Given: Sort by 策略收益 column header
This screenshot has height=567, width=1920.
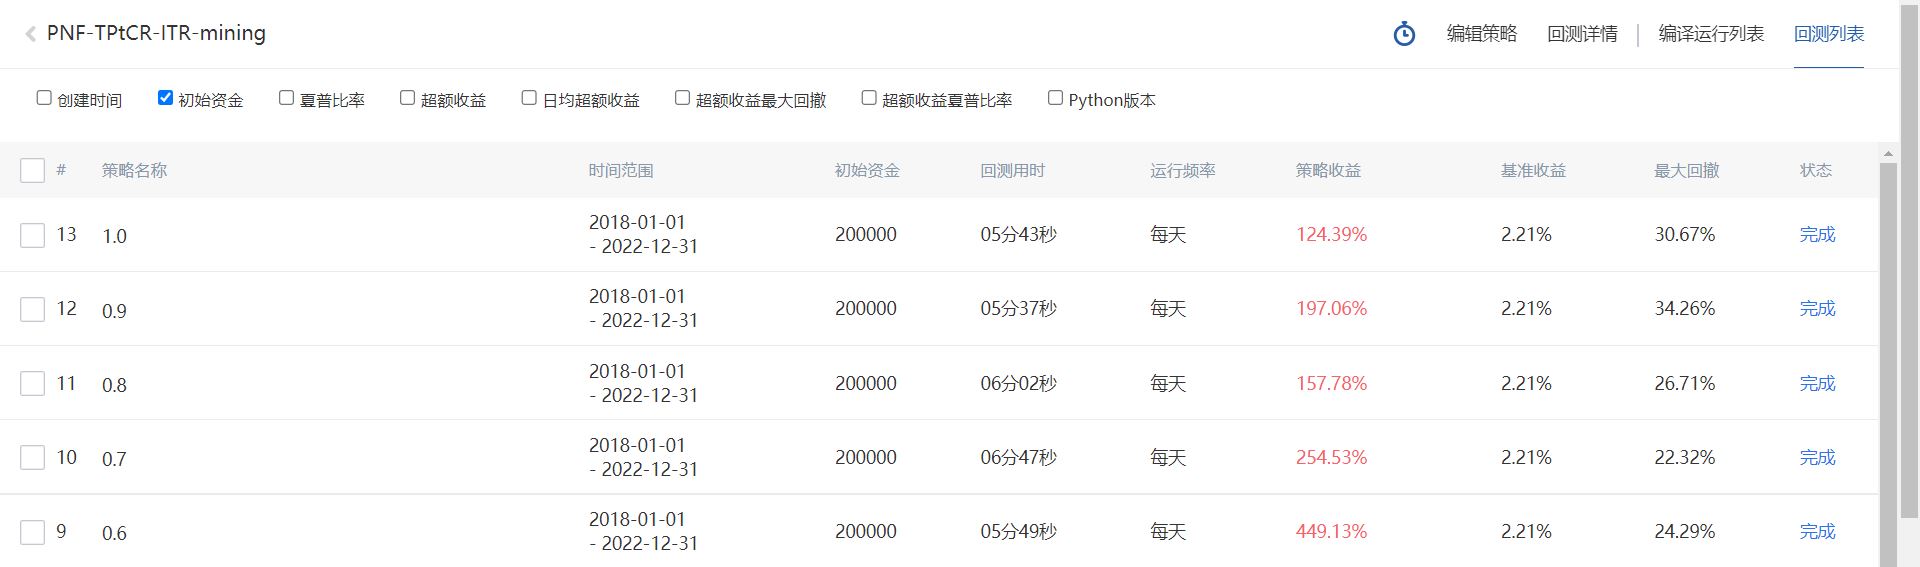Looking at the screenshot, I should [1327, 171].
